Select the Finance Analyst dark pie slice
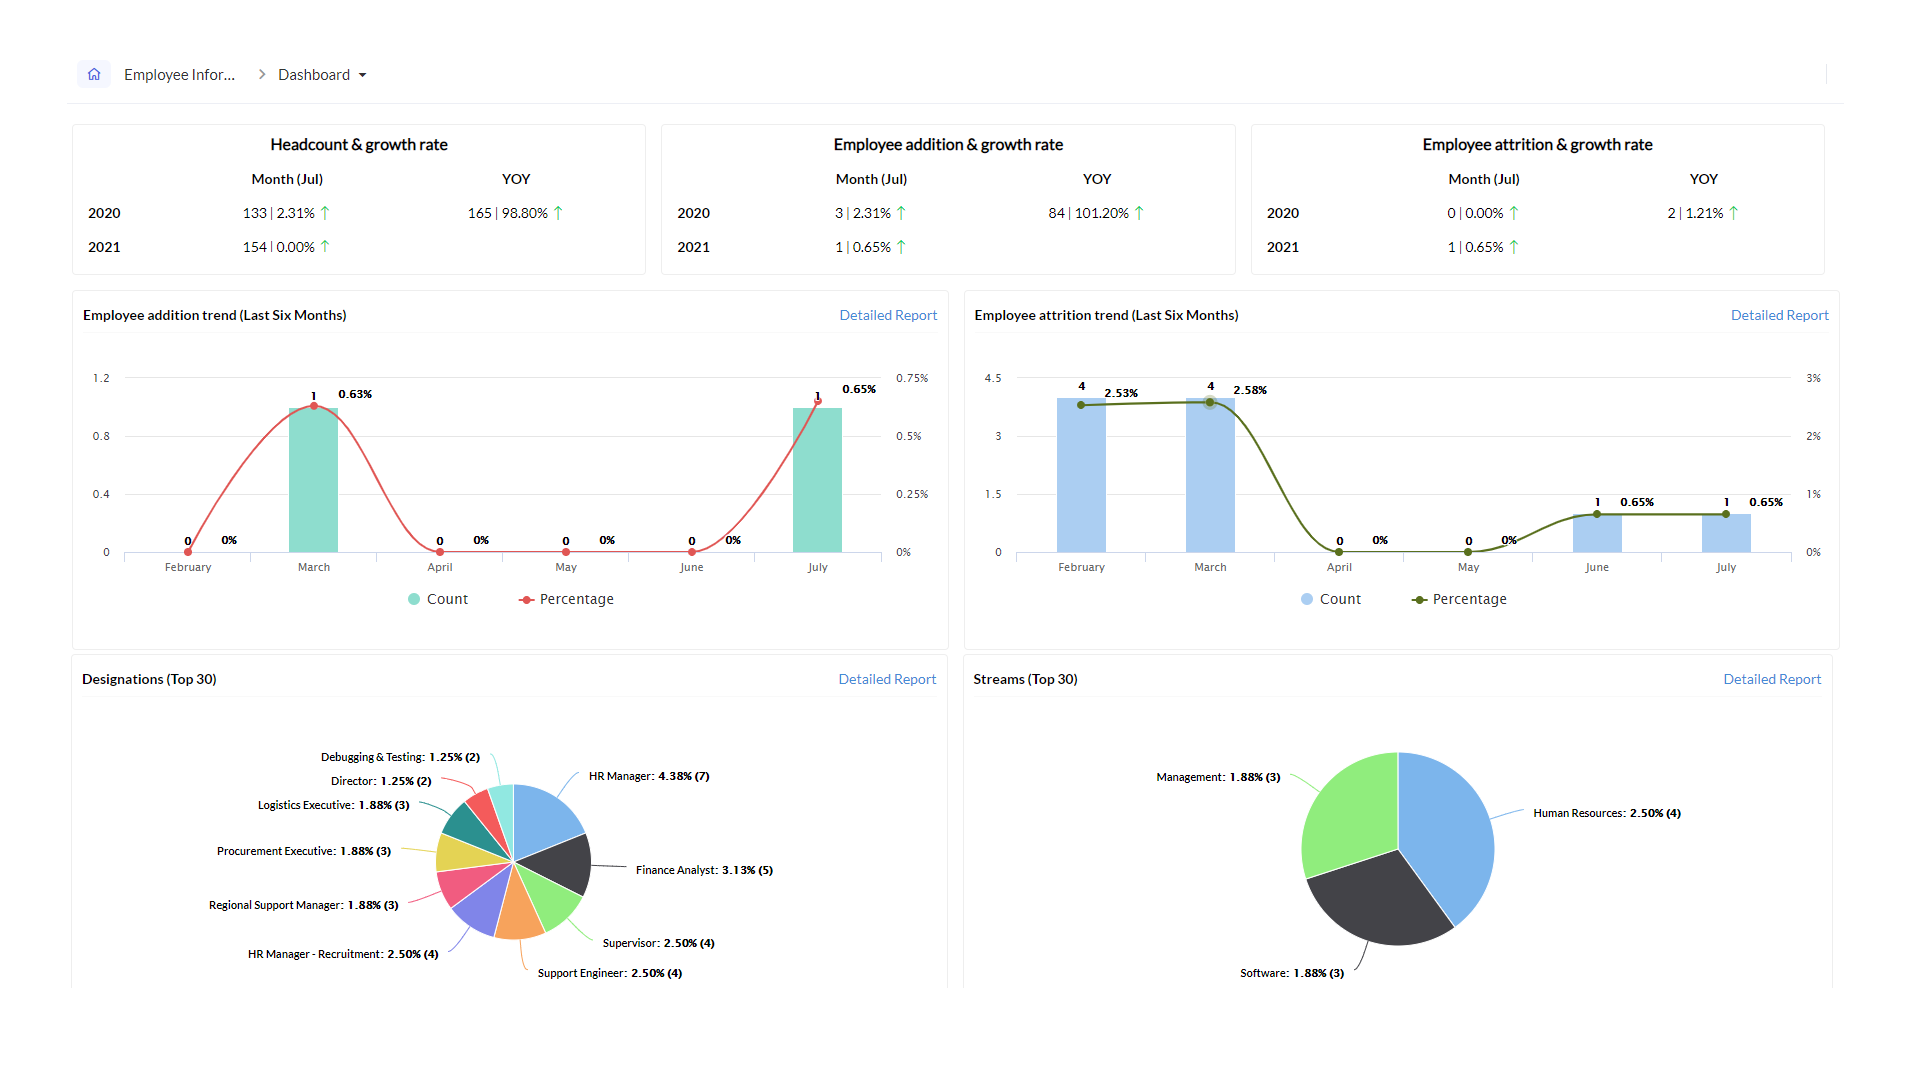The width and height of the screenshot is (1920, 1080). [560, 864]
